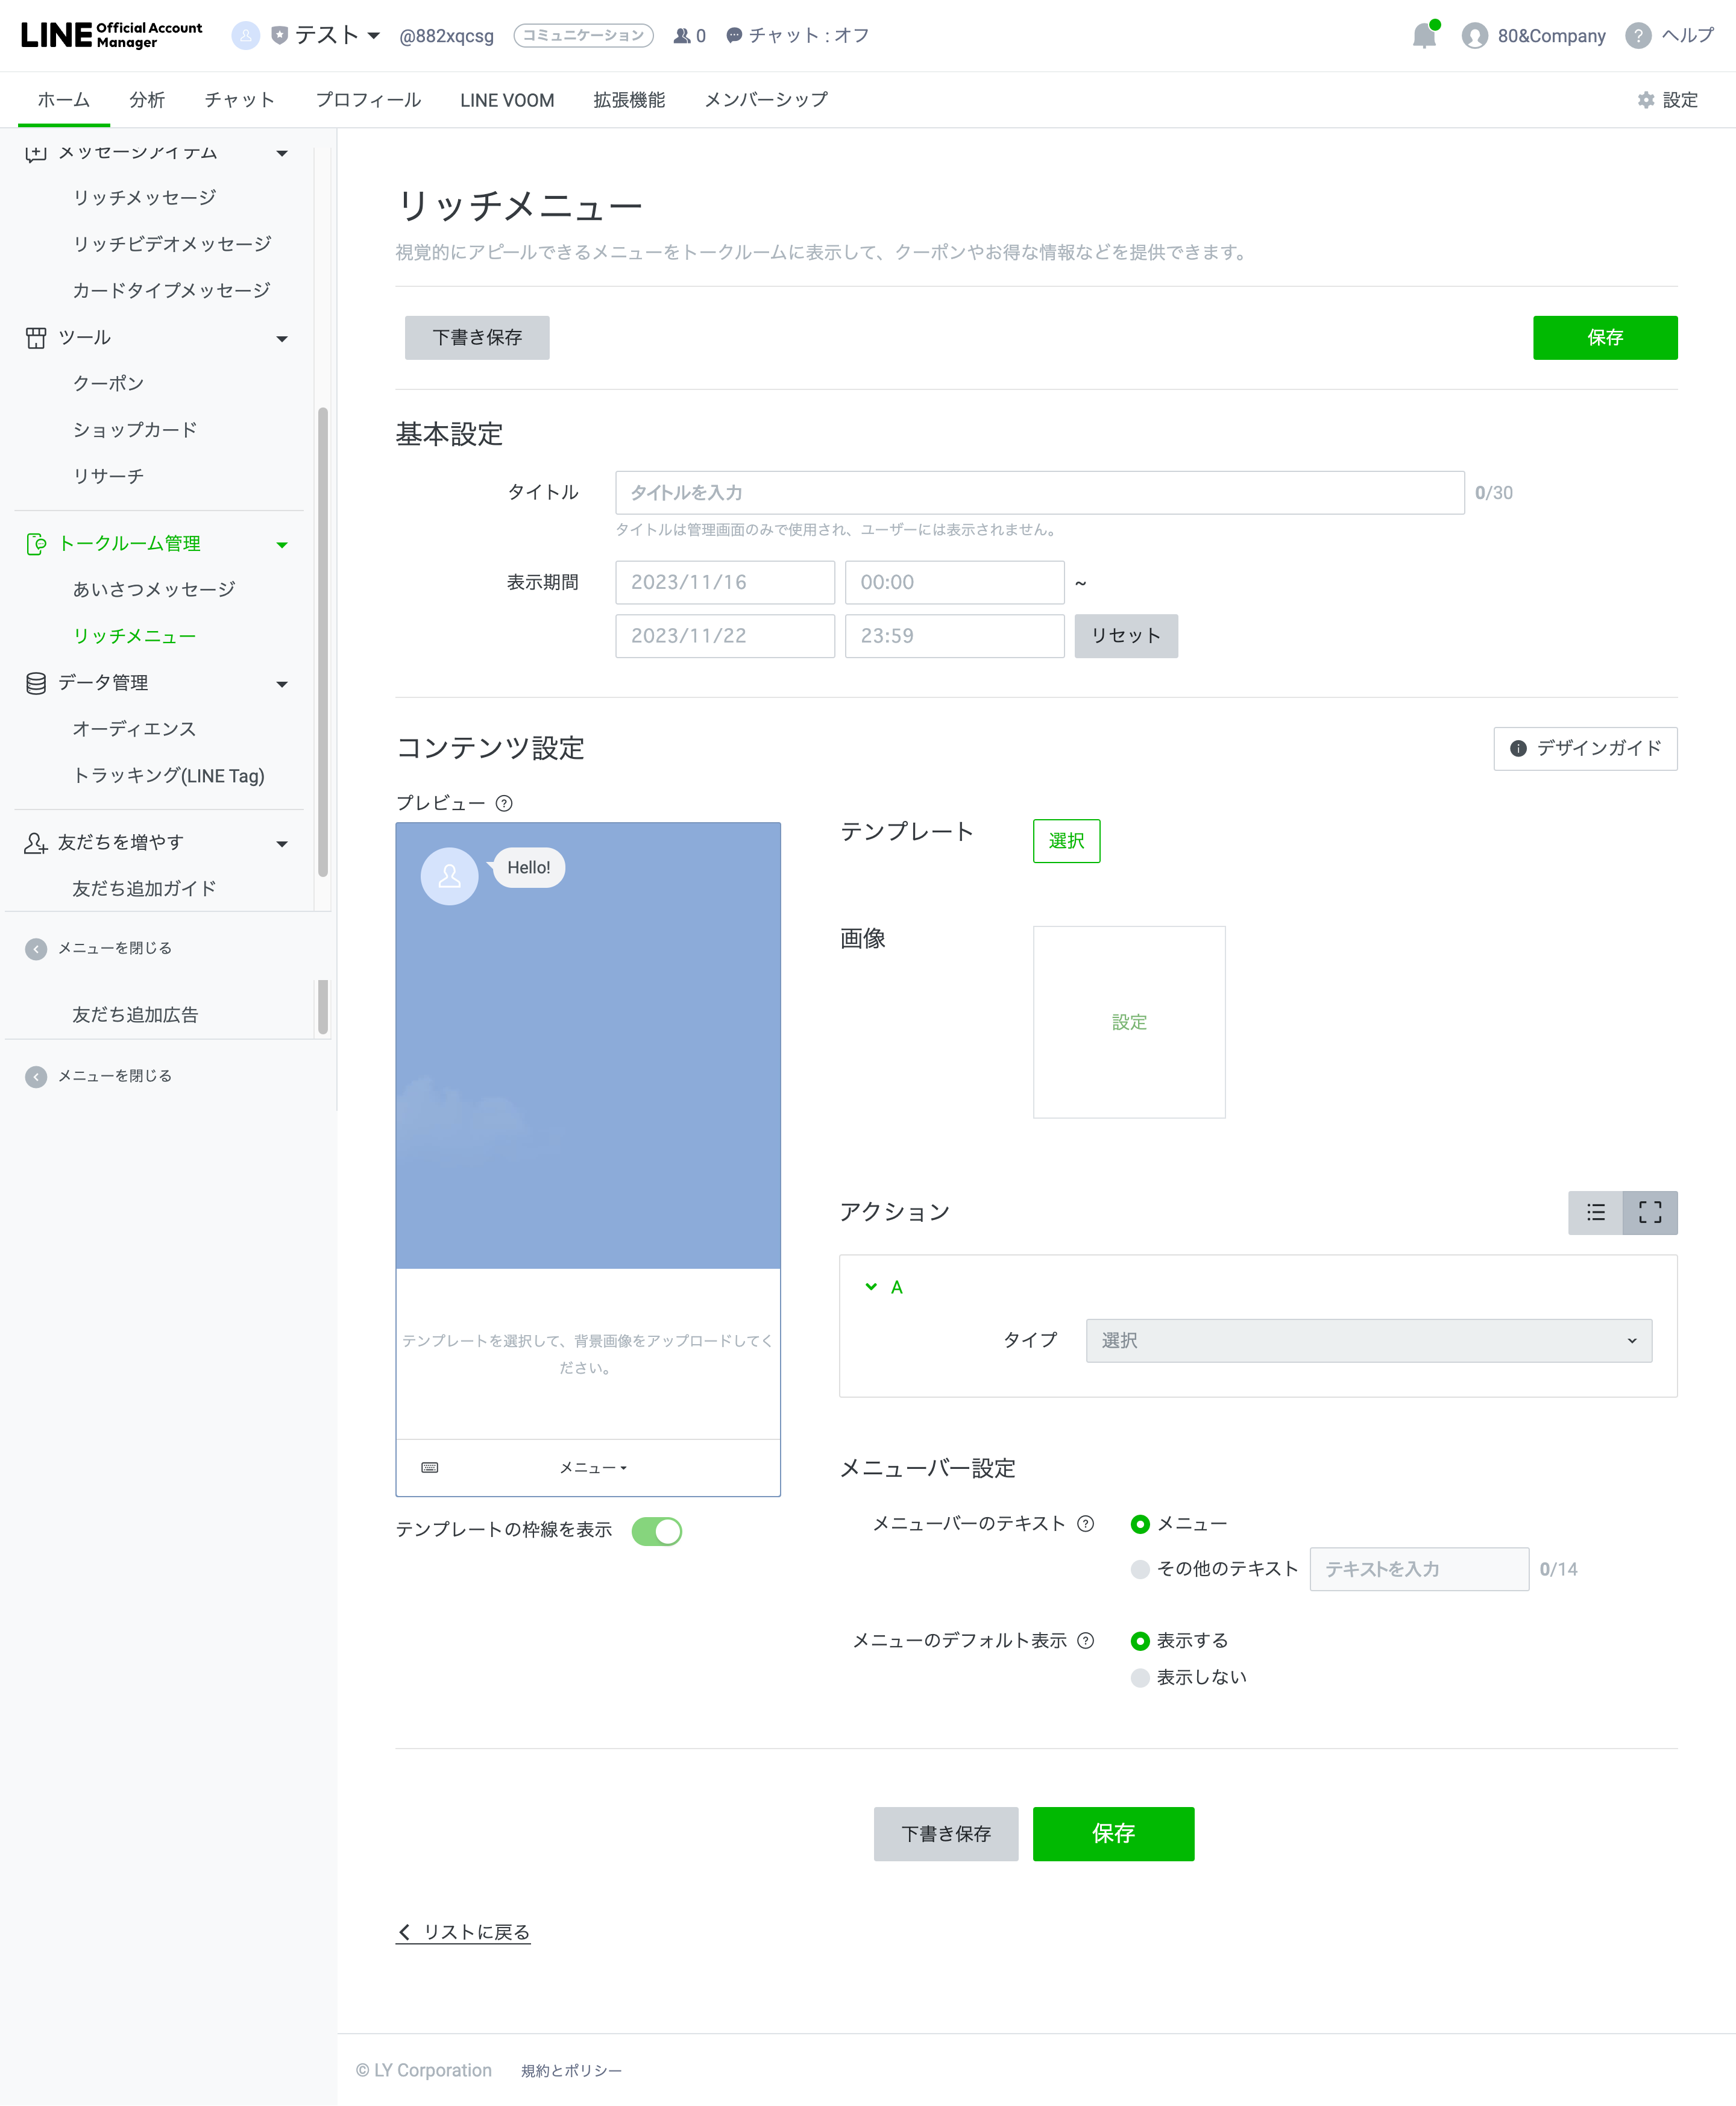Open the action タイプ selection dropdown
The height and width of the screenshot is (2106, 1736).
[1368, 1340]
